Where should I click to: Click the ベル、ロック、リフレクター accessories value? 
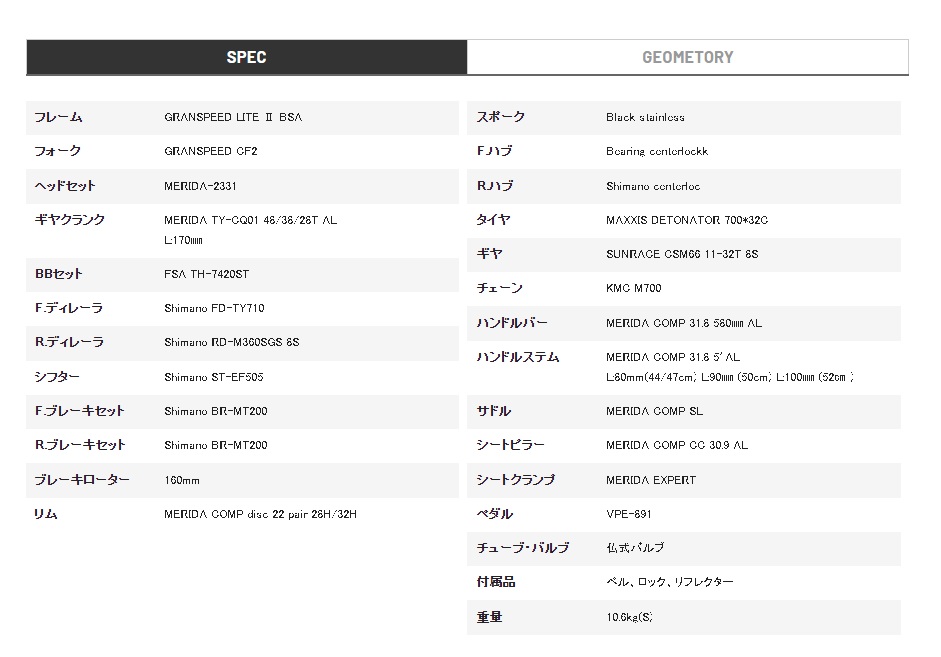tap(670, 582)
